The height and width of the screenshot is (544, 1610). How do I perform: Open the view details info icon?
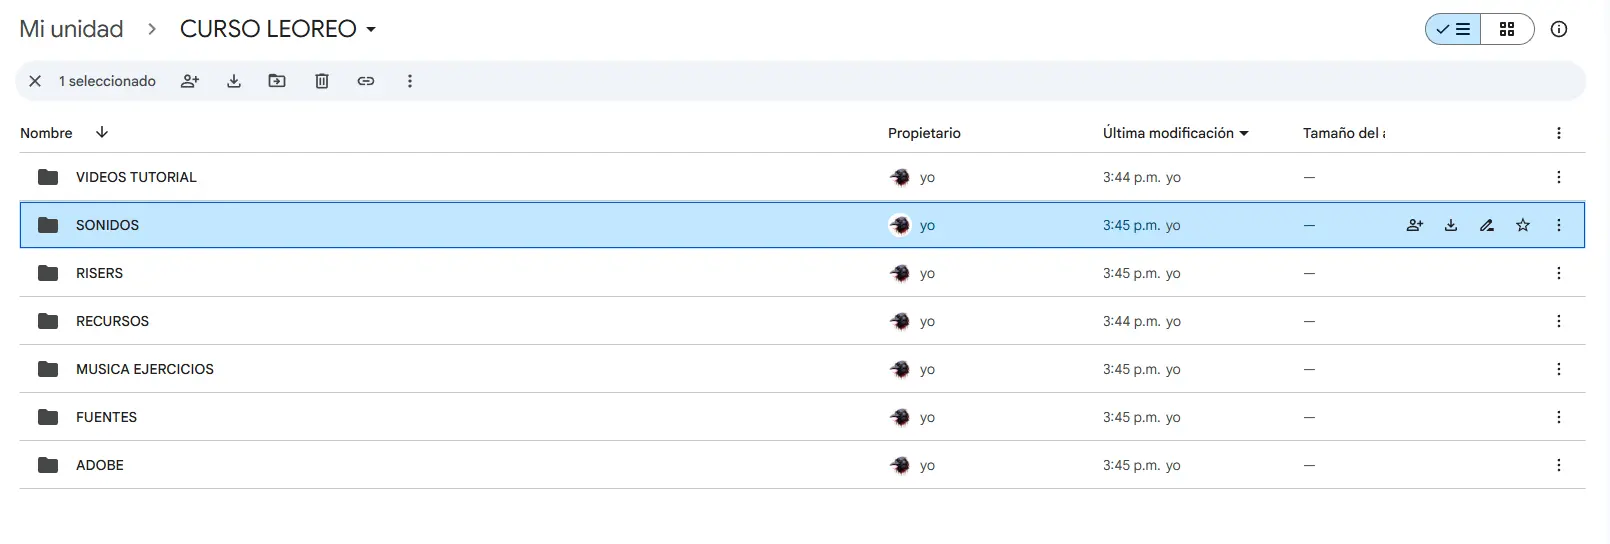click(x=1559, y=29)
